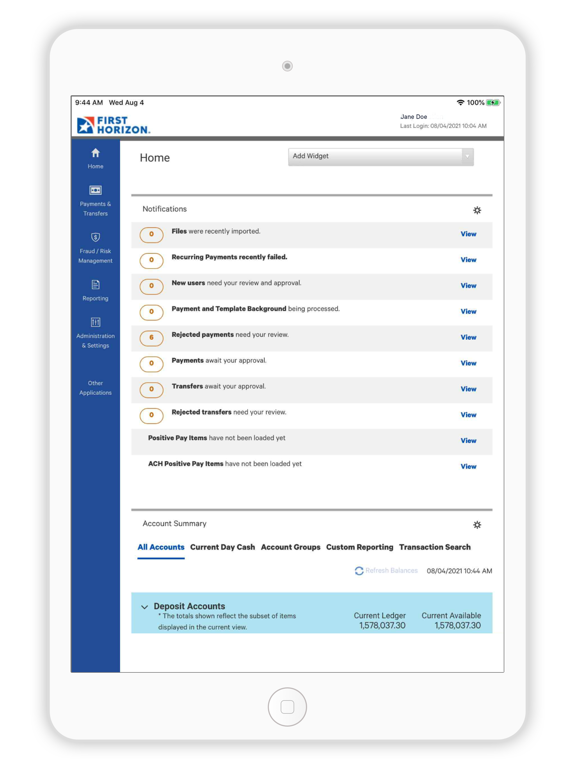The image size is (576, 768).
Task: Collapse the Deposit Accounts section chevron
Action: pyautogui.click(x=144, y=607)
